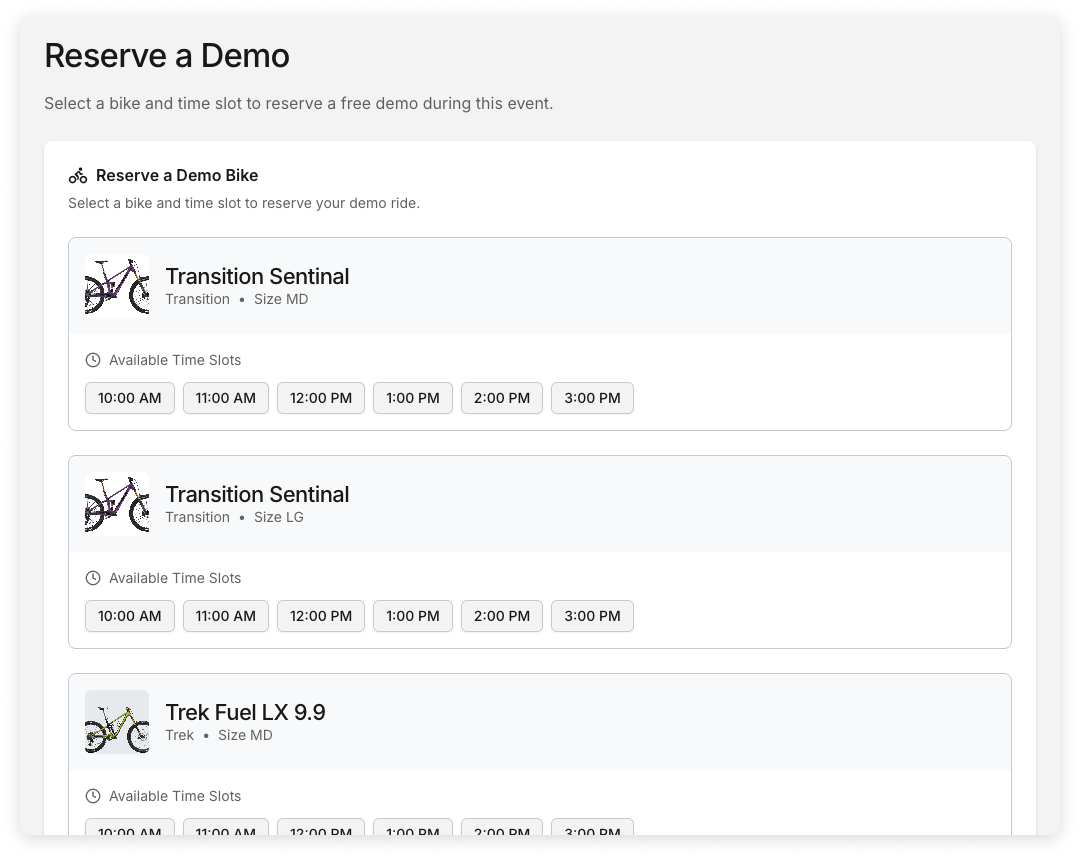Viewport: 1080px width, 859px height.
Task: Click clock icon in Transition Sentinal LG card
Action: coord(93,578)
